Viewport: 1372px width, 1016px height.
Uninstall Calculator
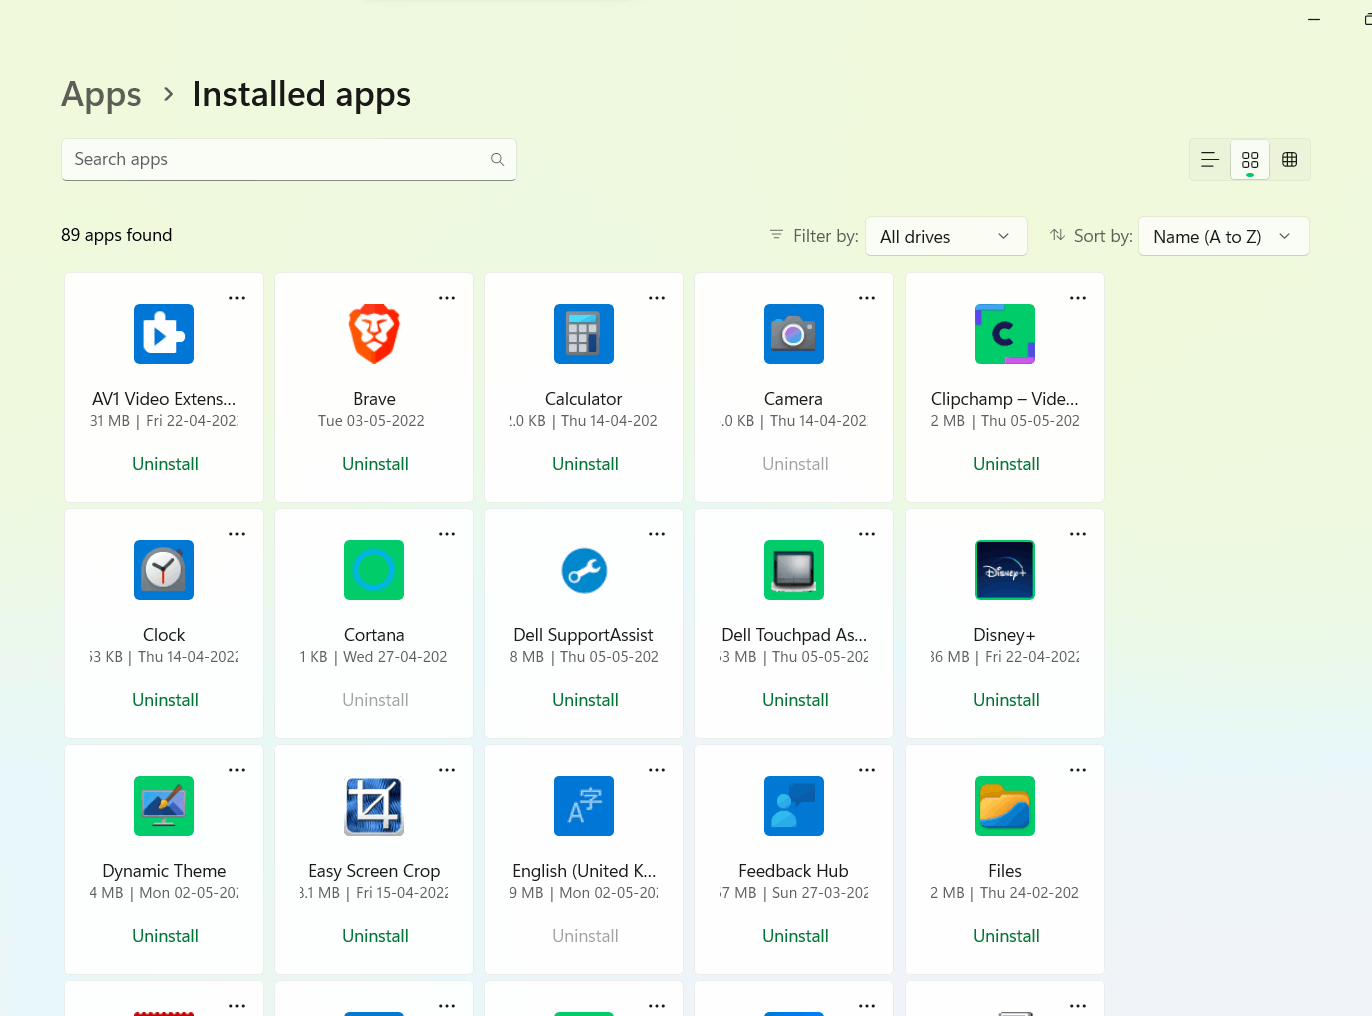[x=585, y=464]
